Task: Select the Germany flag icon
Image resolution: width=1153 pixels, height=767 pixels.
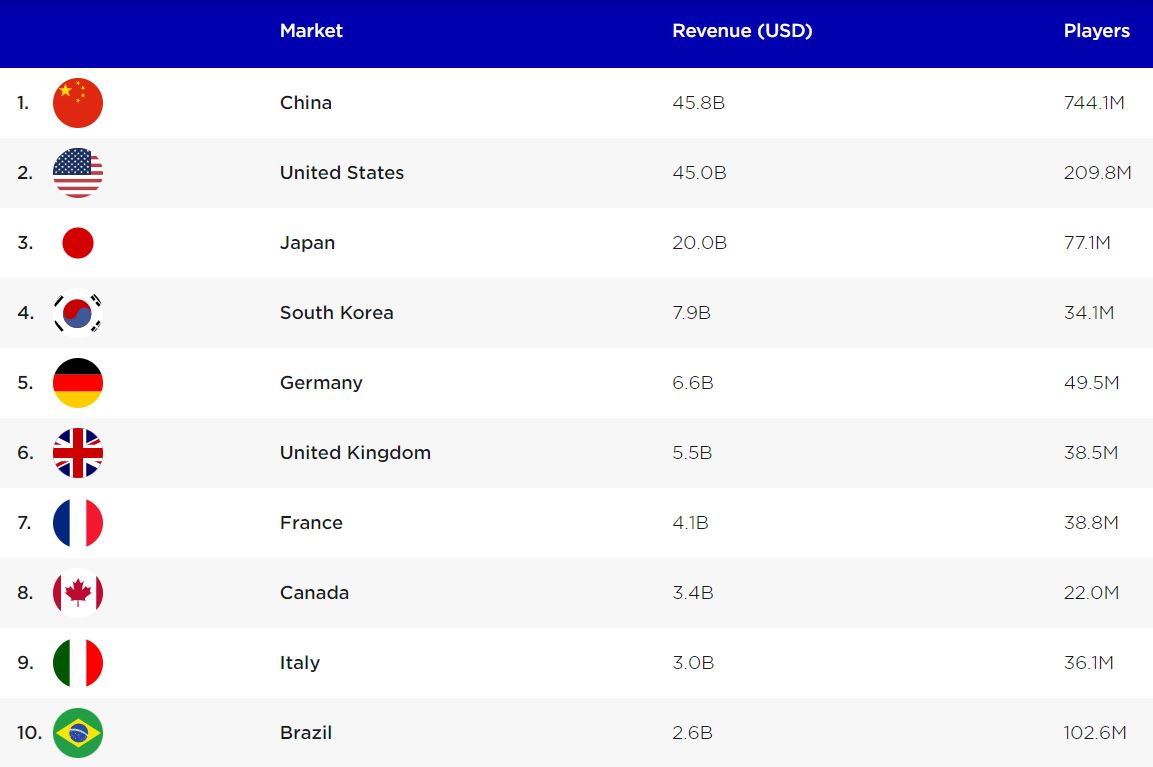Action: tap(78, 383)
